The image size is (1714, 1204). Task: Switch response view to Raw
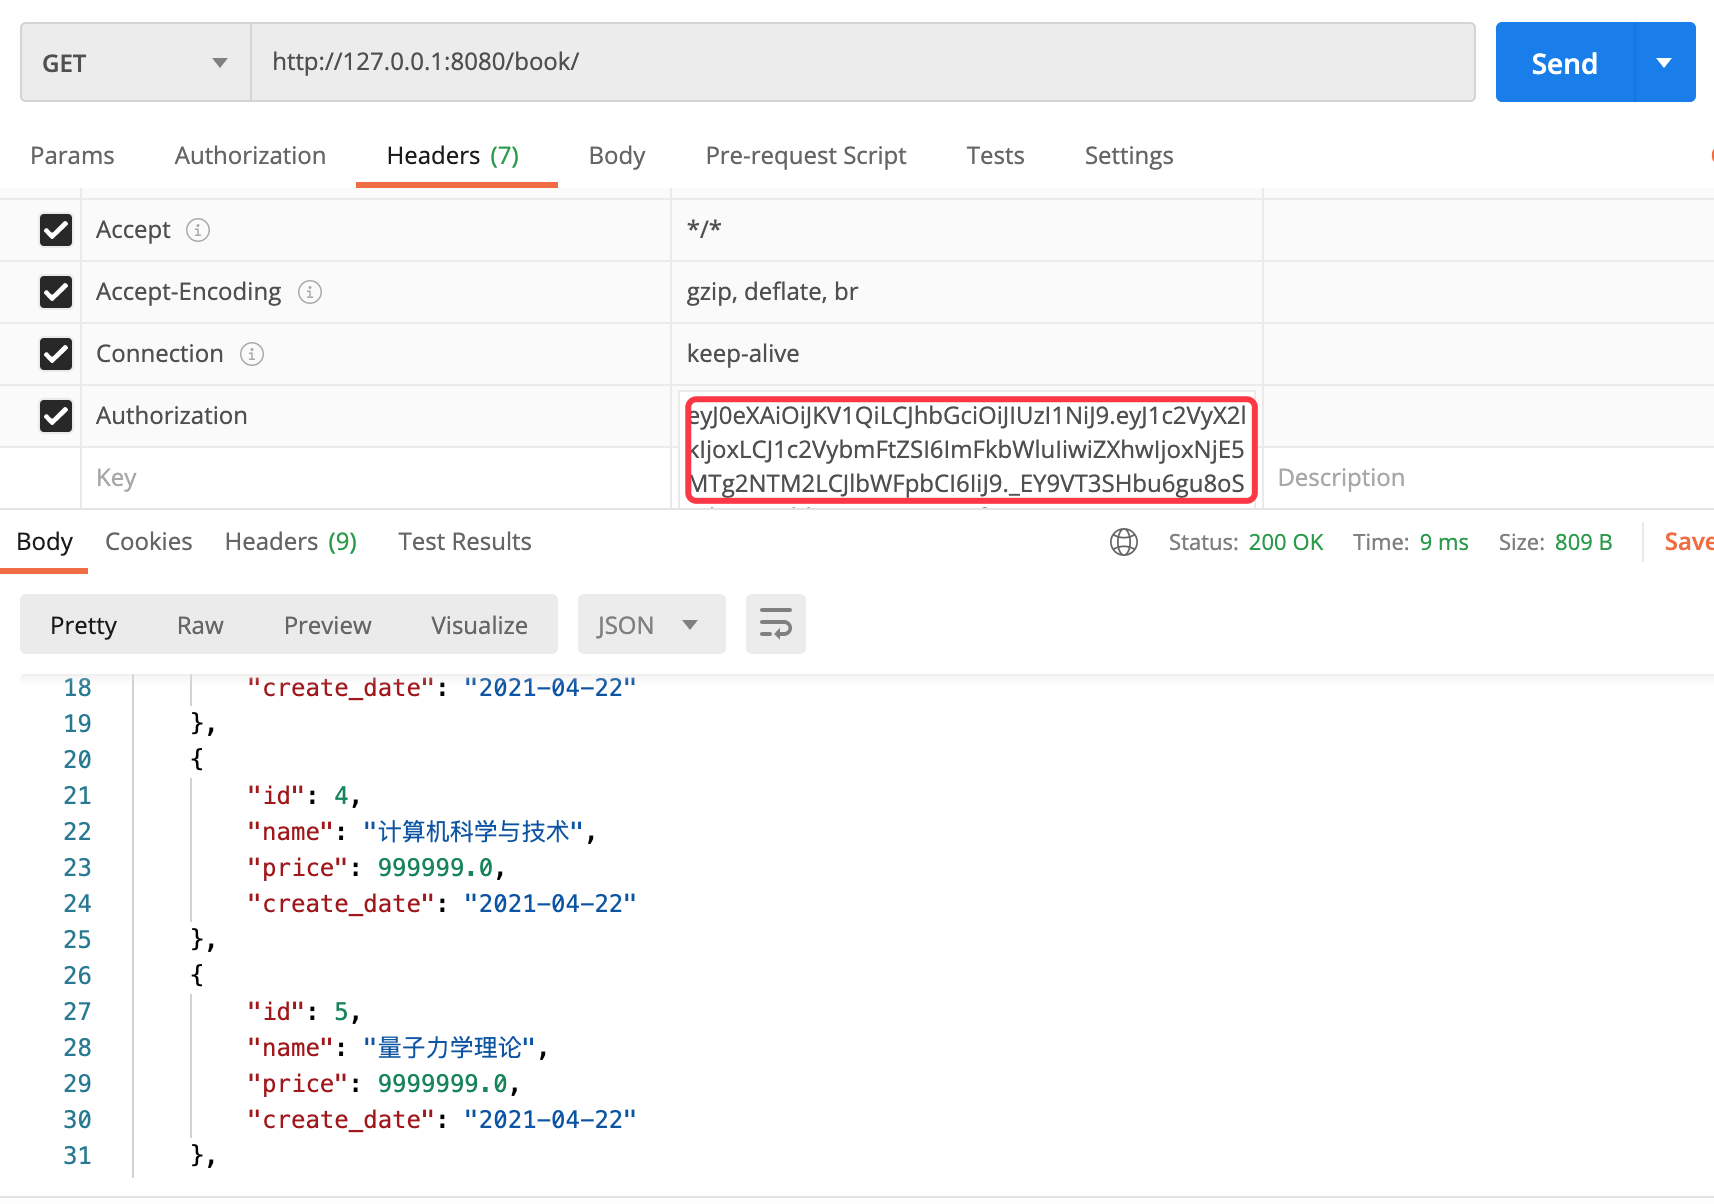pos(200,625)
